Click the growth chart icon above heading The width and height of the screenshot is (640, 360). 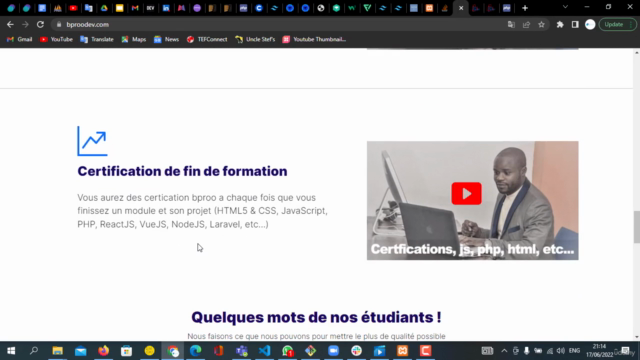92,141
